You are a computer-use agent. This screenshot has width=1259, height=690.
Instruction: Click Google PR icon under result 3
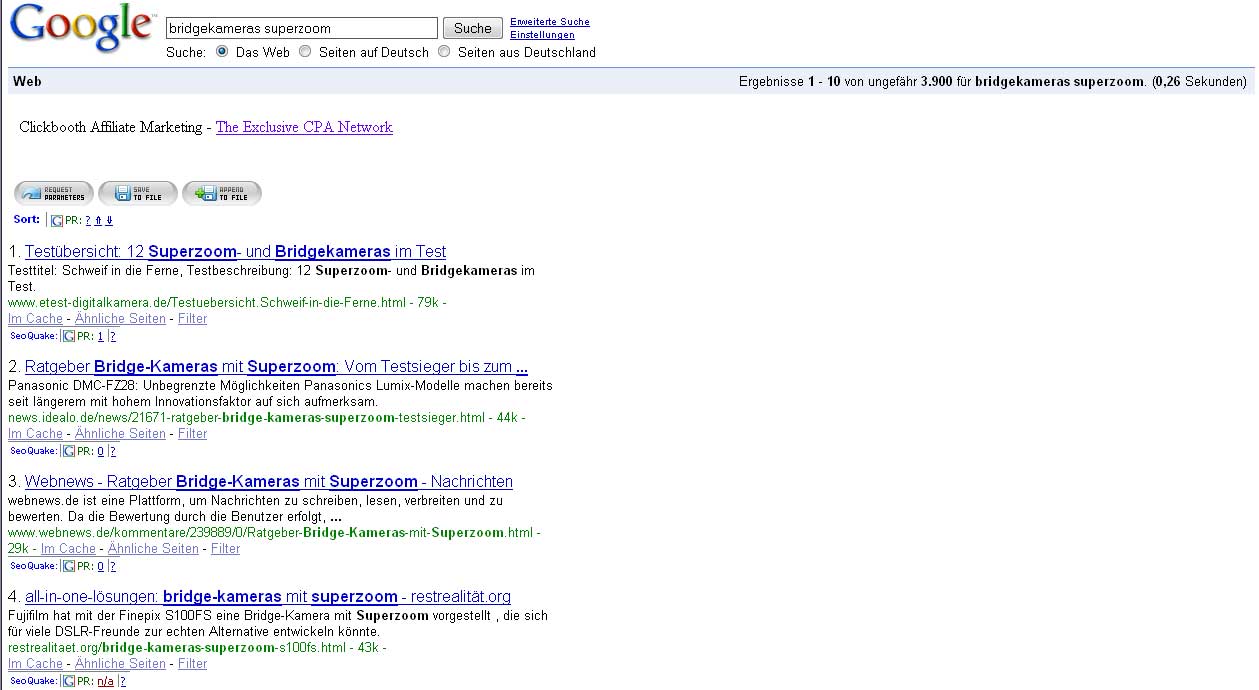click(69, 566)
